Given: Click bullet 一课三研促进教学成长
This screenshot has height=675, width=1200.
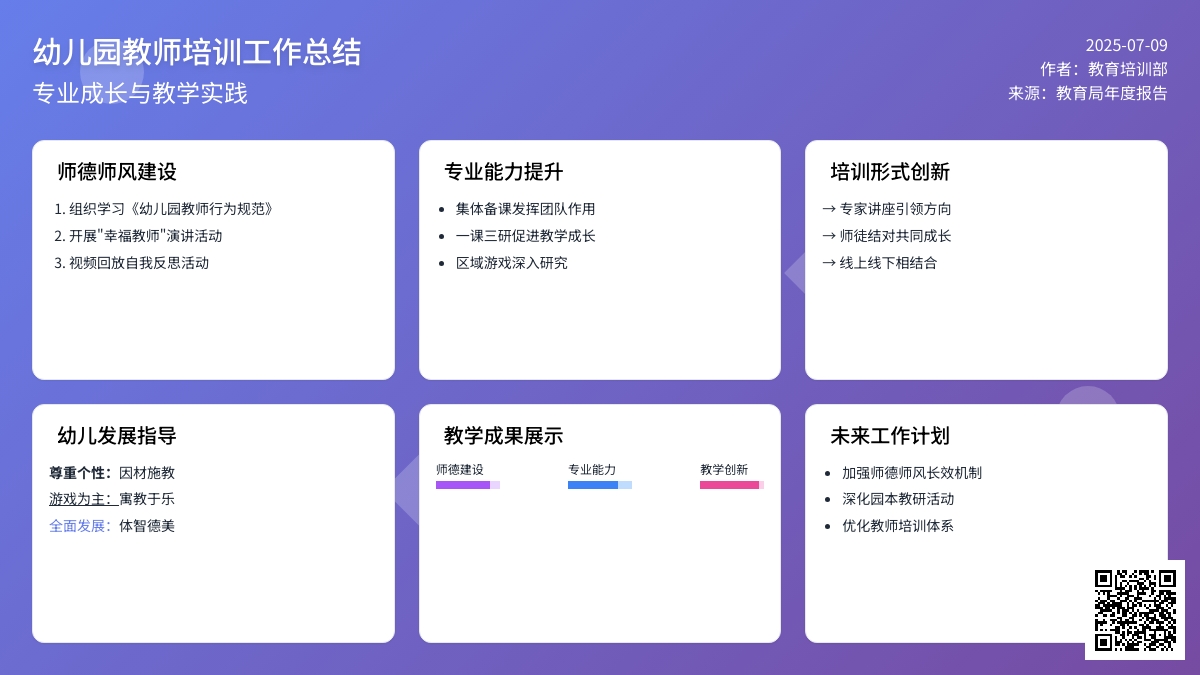Looking at the screenshot, I should pyautogui.click(x=526, y=236).
